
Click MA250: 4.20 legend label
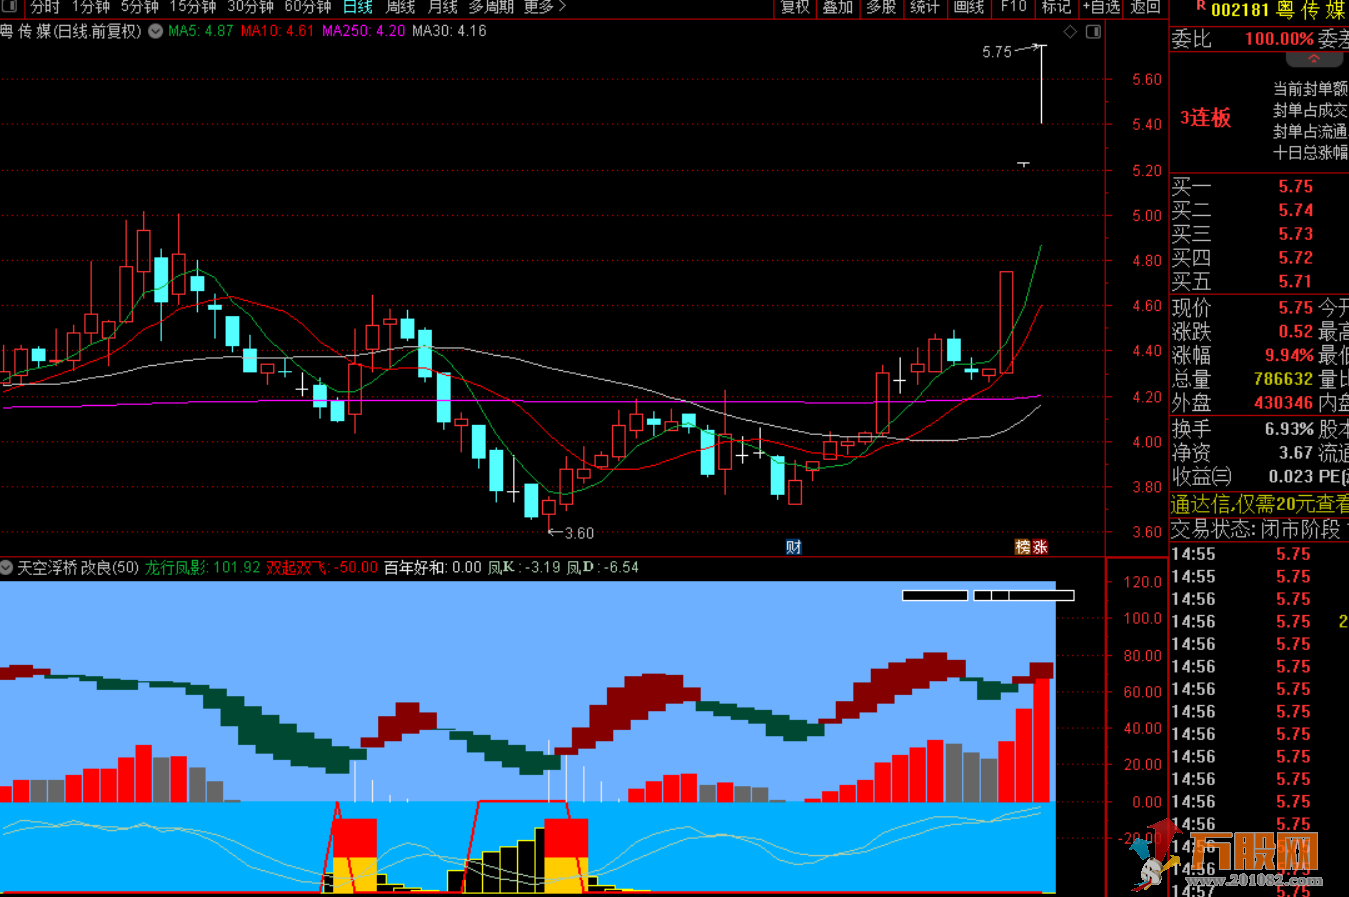[364, 31]
